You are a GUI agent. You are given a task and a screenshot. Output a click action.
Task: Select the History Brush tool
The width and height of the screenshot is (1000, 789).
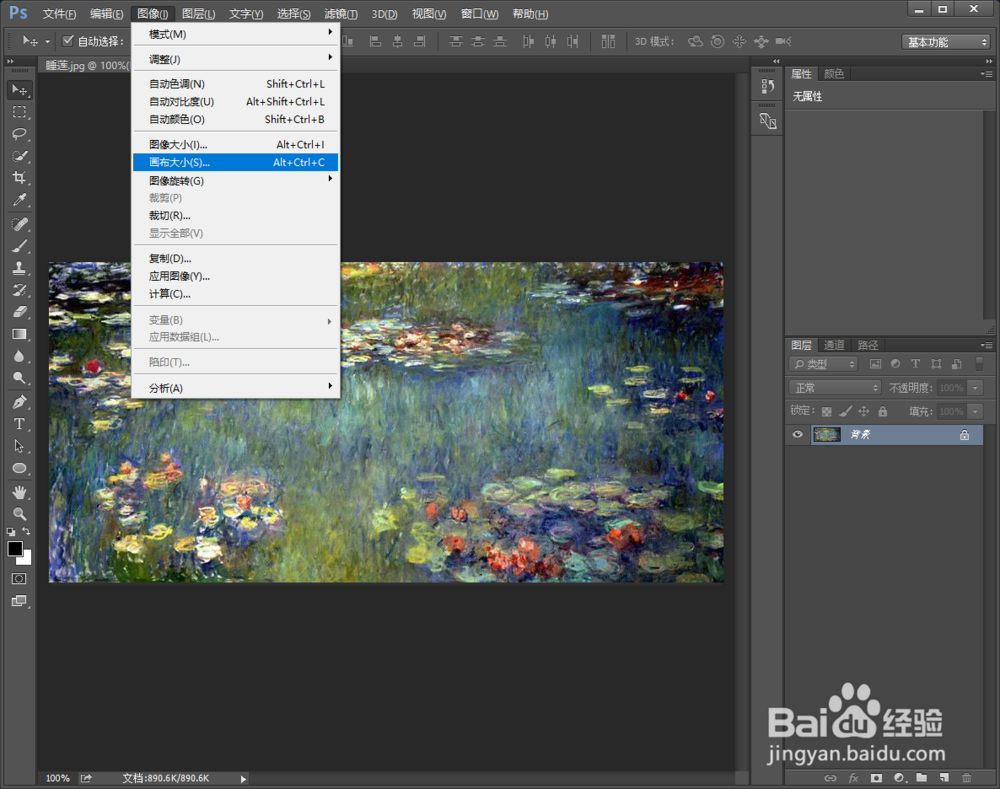coord(19,290)
